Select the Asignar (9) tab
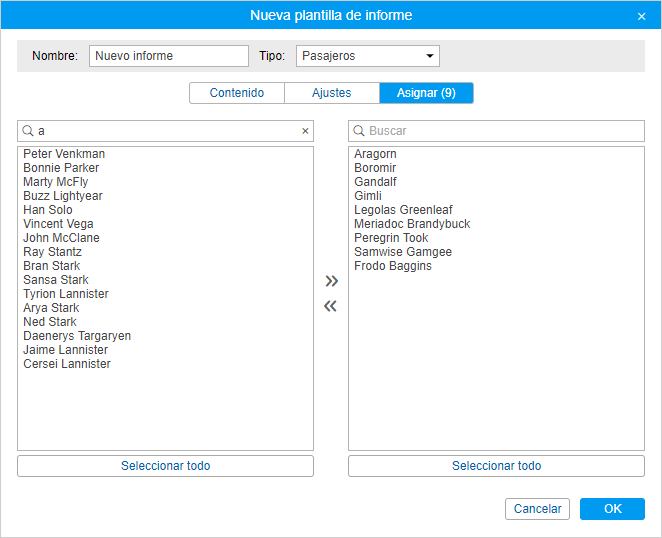Viewport: 662px width, 538px height. pyautogui.click(x=426, y=93)
